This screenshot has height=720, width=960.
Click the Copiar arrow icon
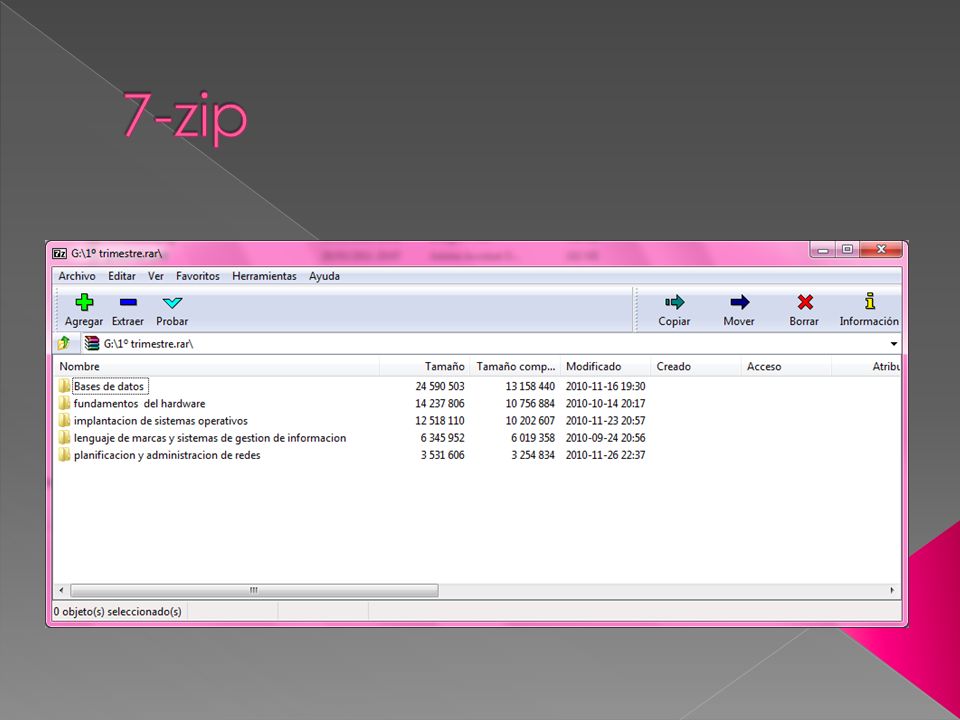[674, 302]
